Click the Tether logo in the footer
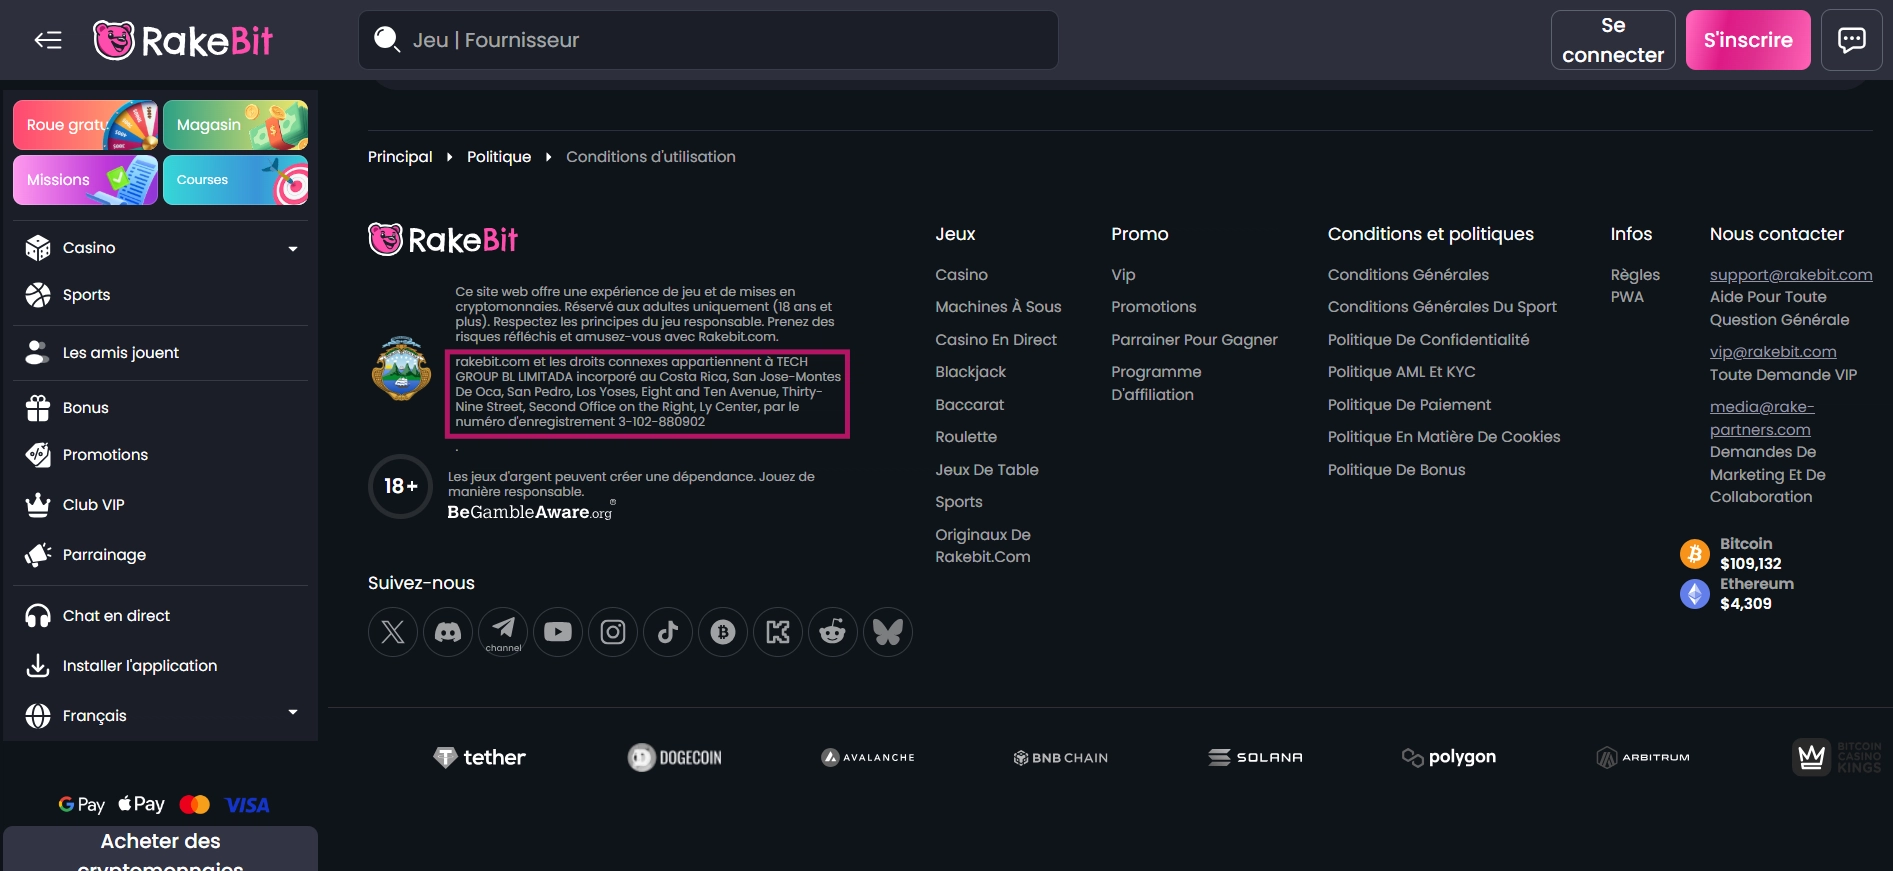The width and height of the screenshot is (1893, 871). (479, 757)
